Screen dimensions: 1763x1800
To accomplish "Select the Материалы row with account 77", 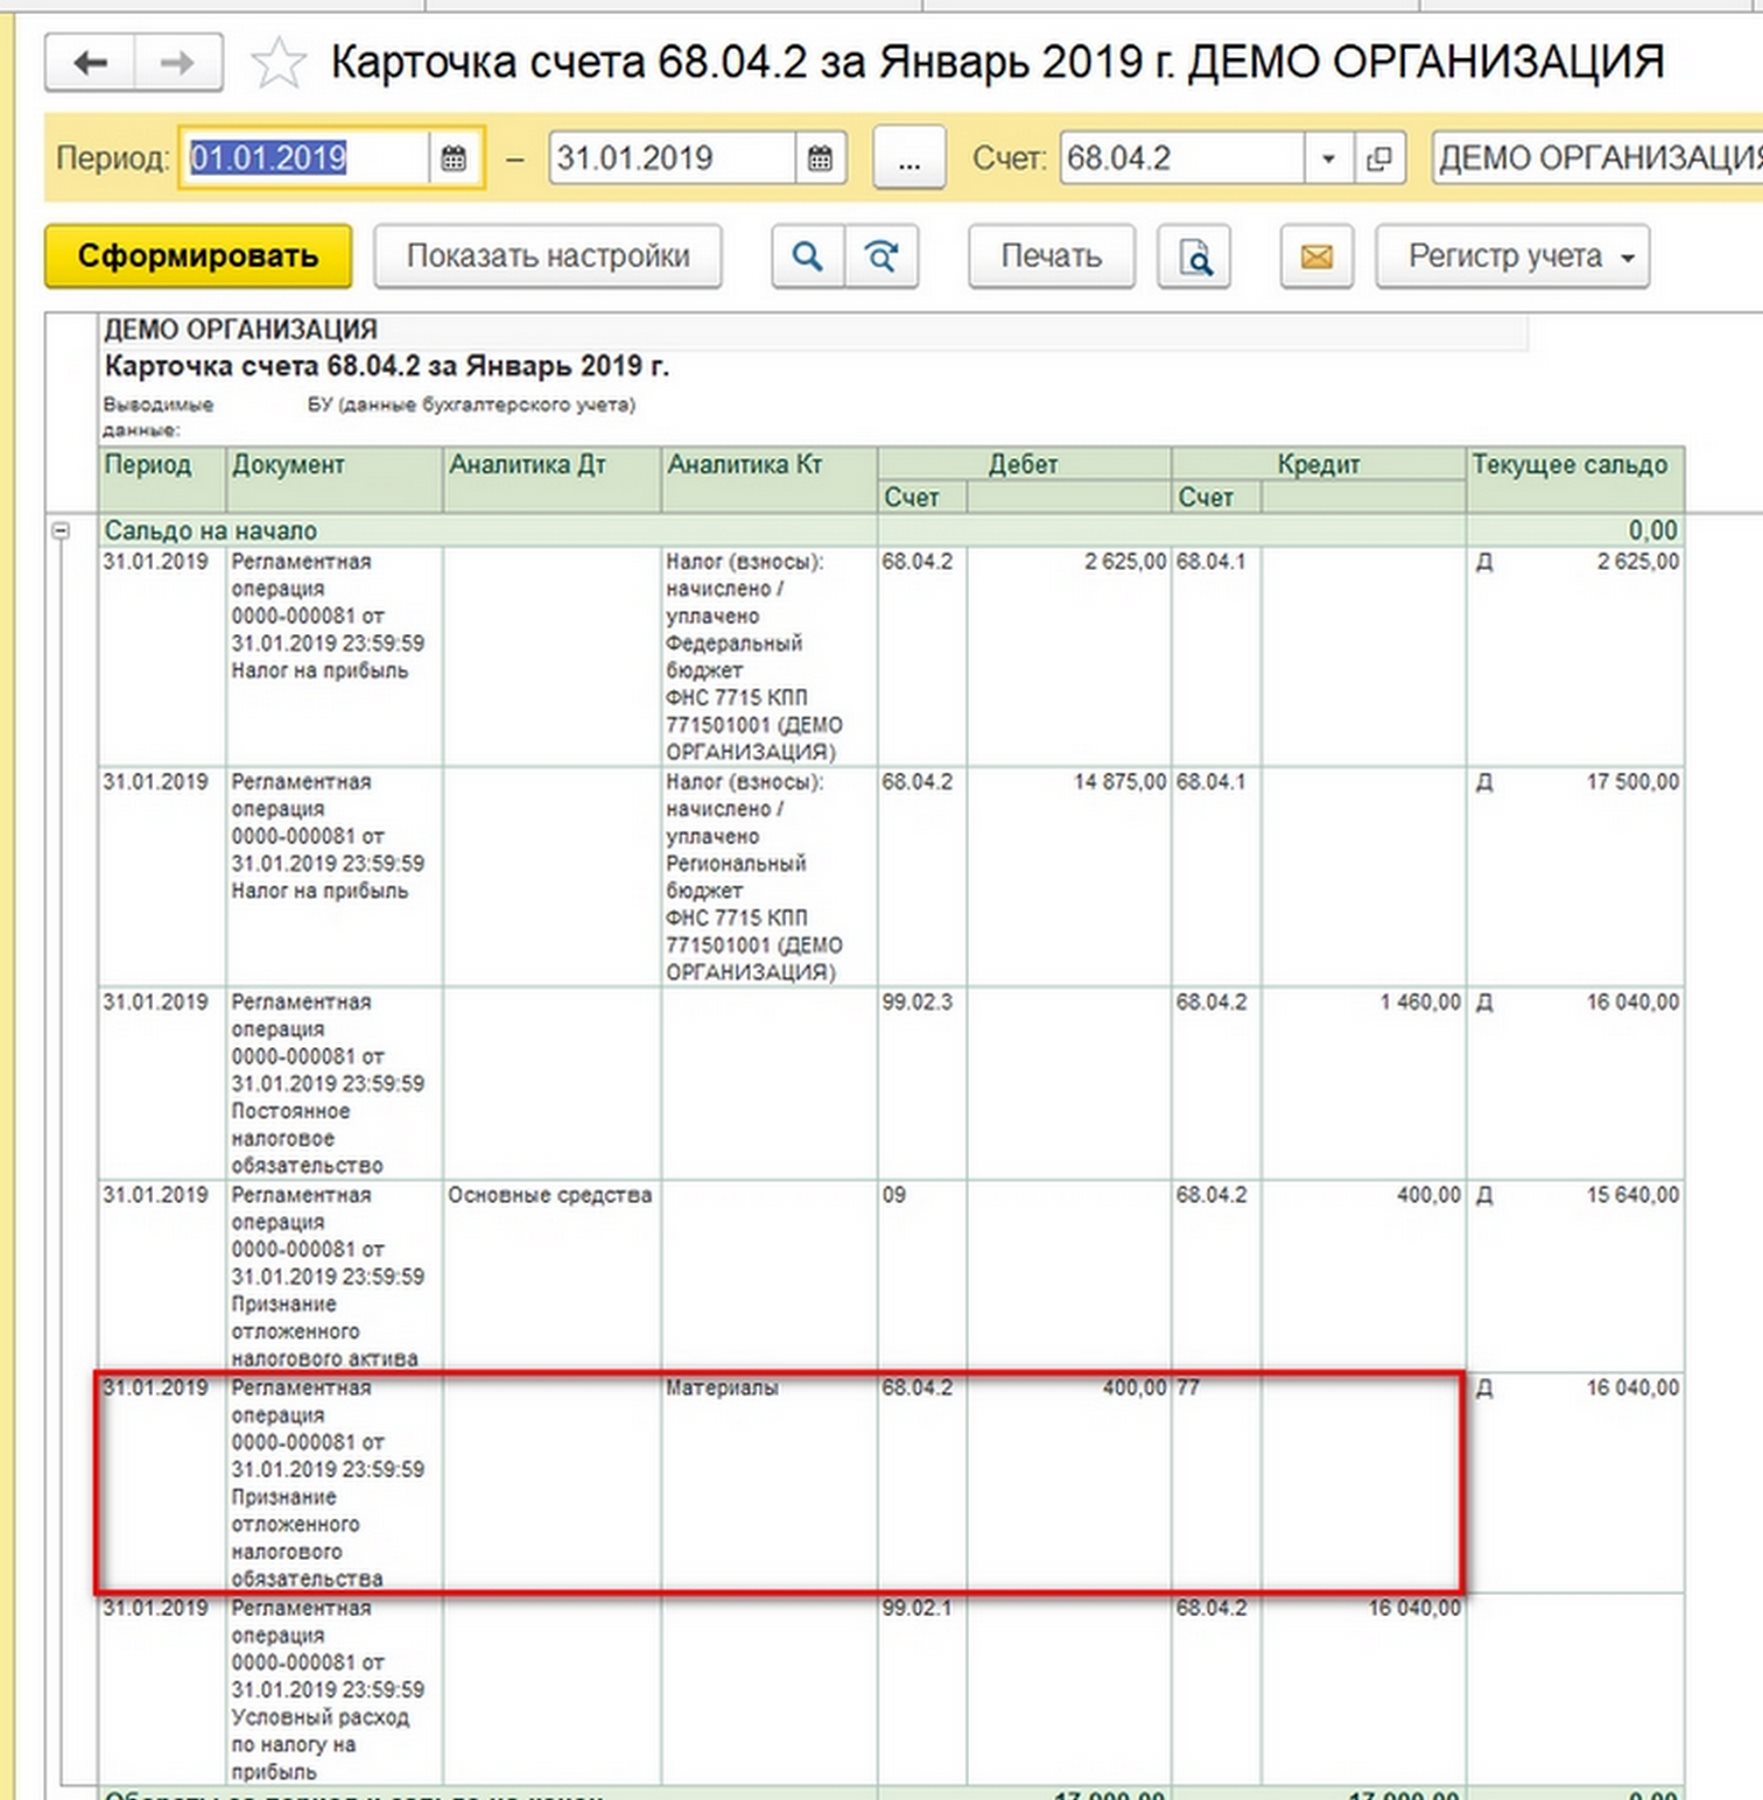I will (x=721, y=1388).
